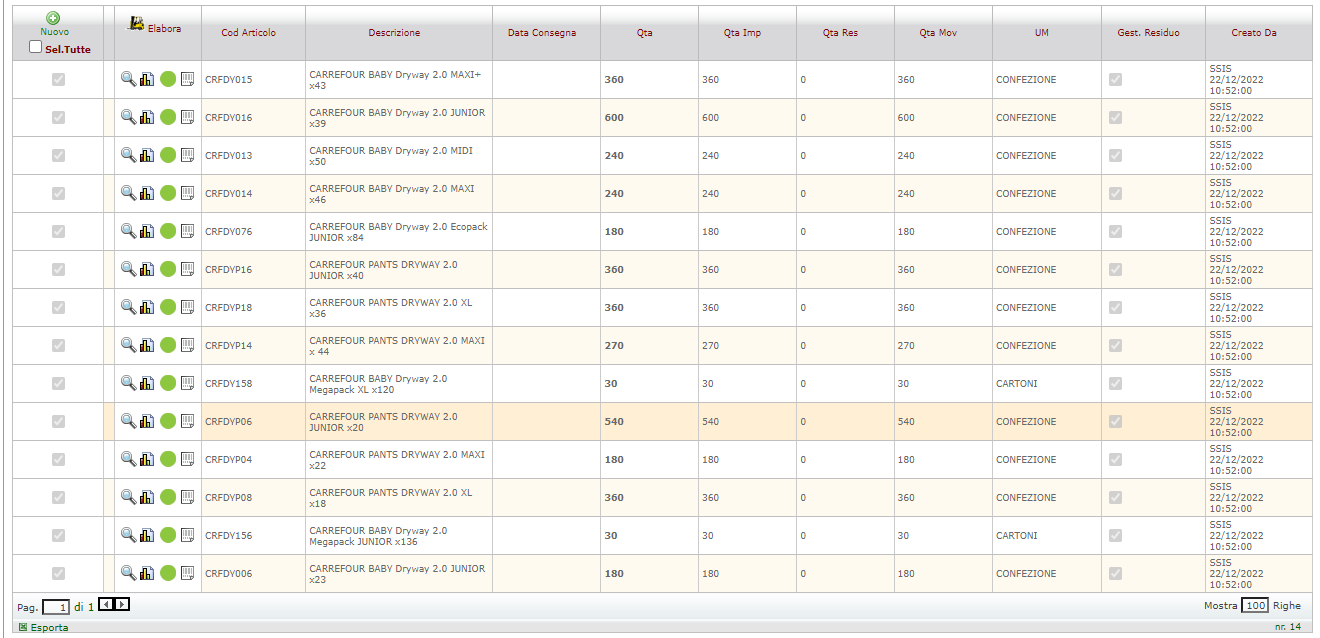Click green status circle for CRFDYP16

(x=168, y=270)
